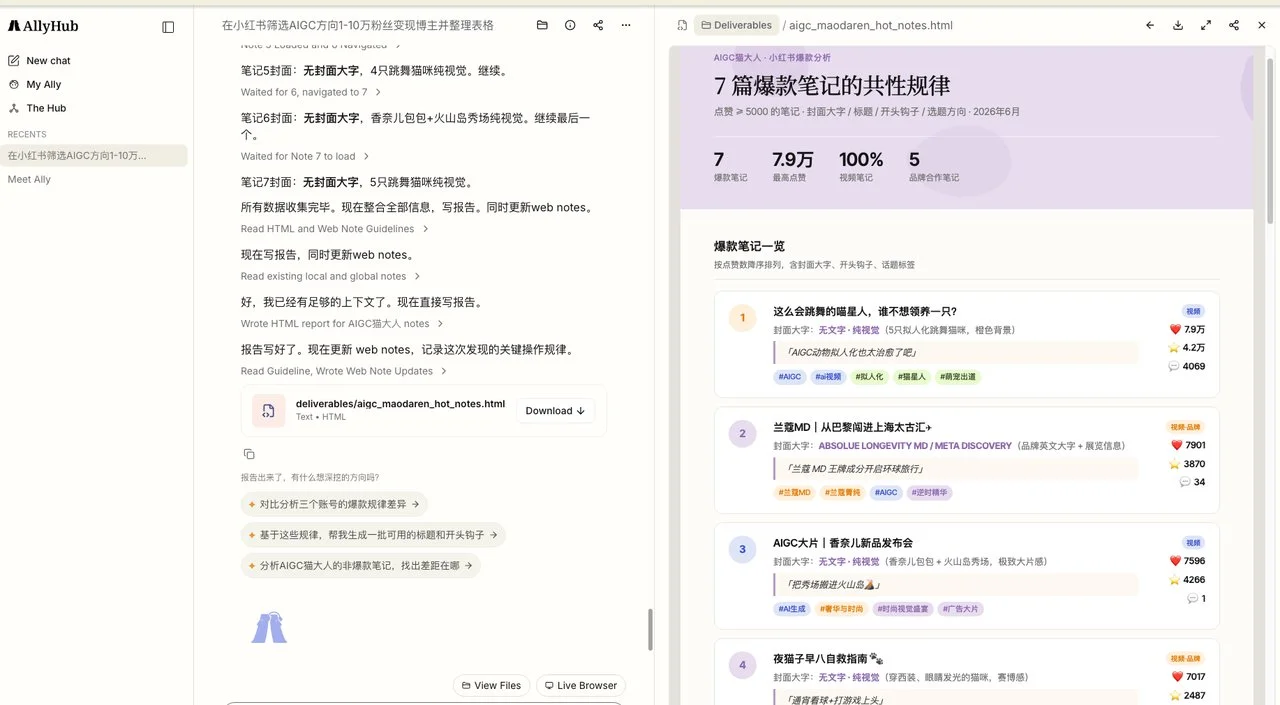Share the conversation from chat header
Screen dimensions: 1280x705
click(598, 25)
